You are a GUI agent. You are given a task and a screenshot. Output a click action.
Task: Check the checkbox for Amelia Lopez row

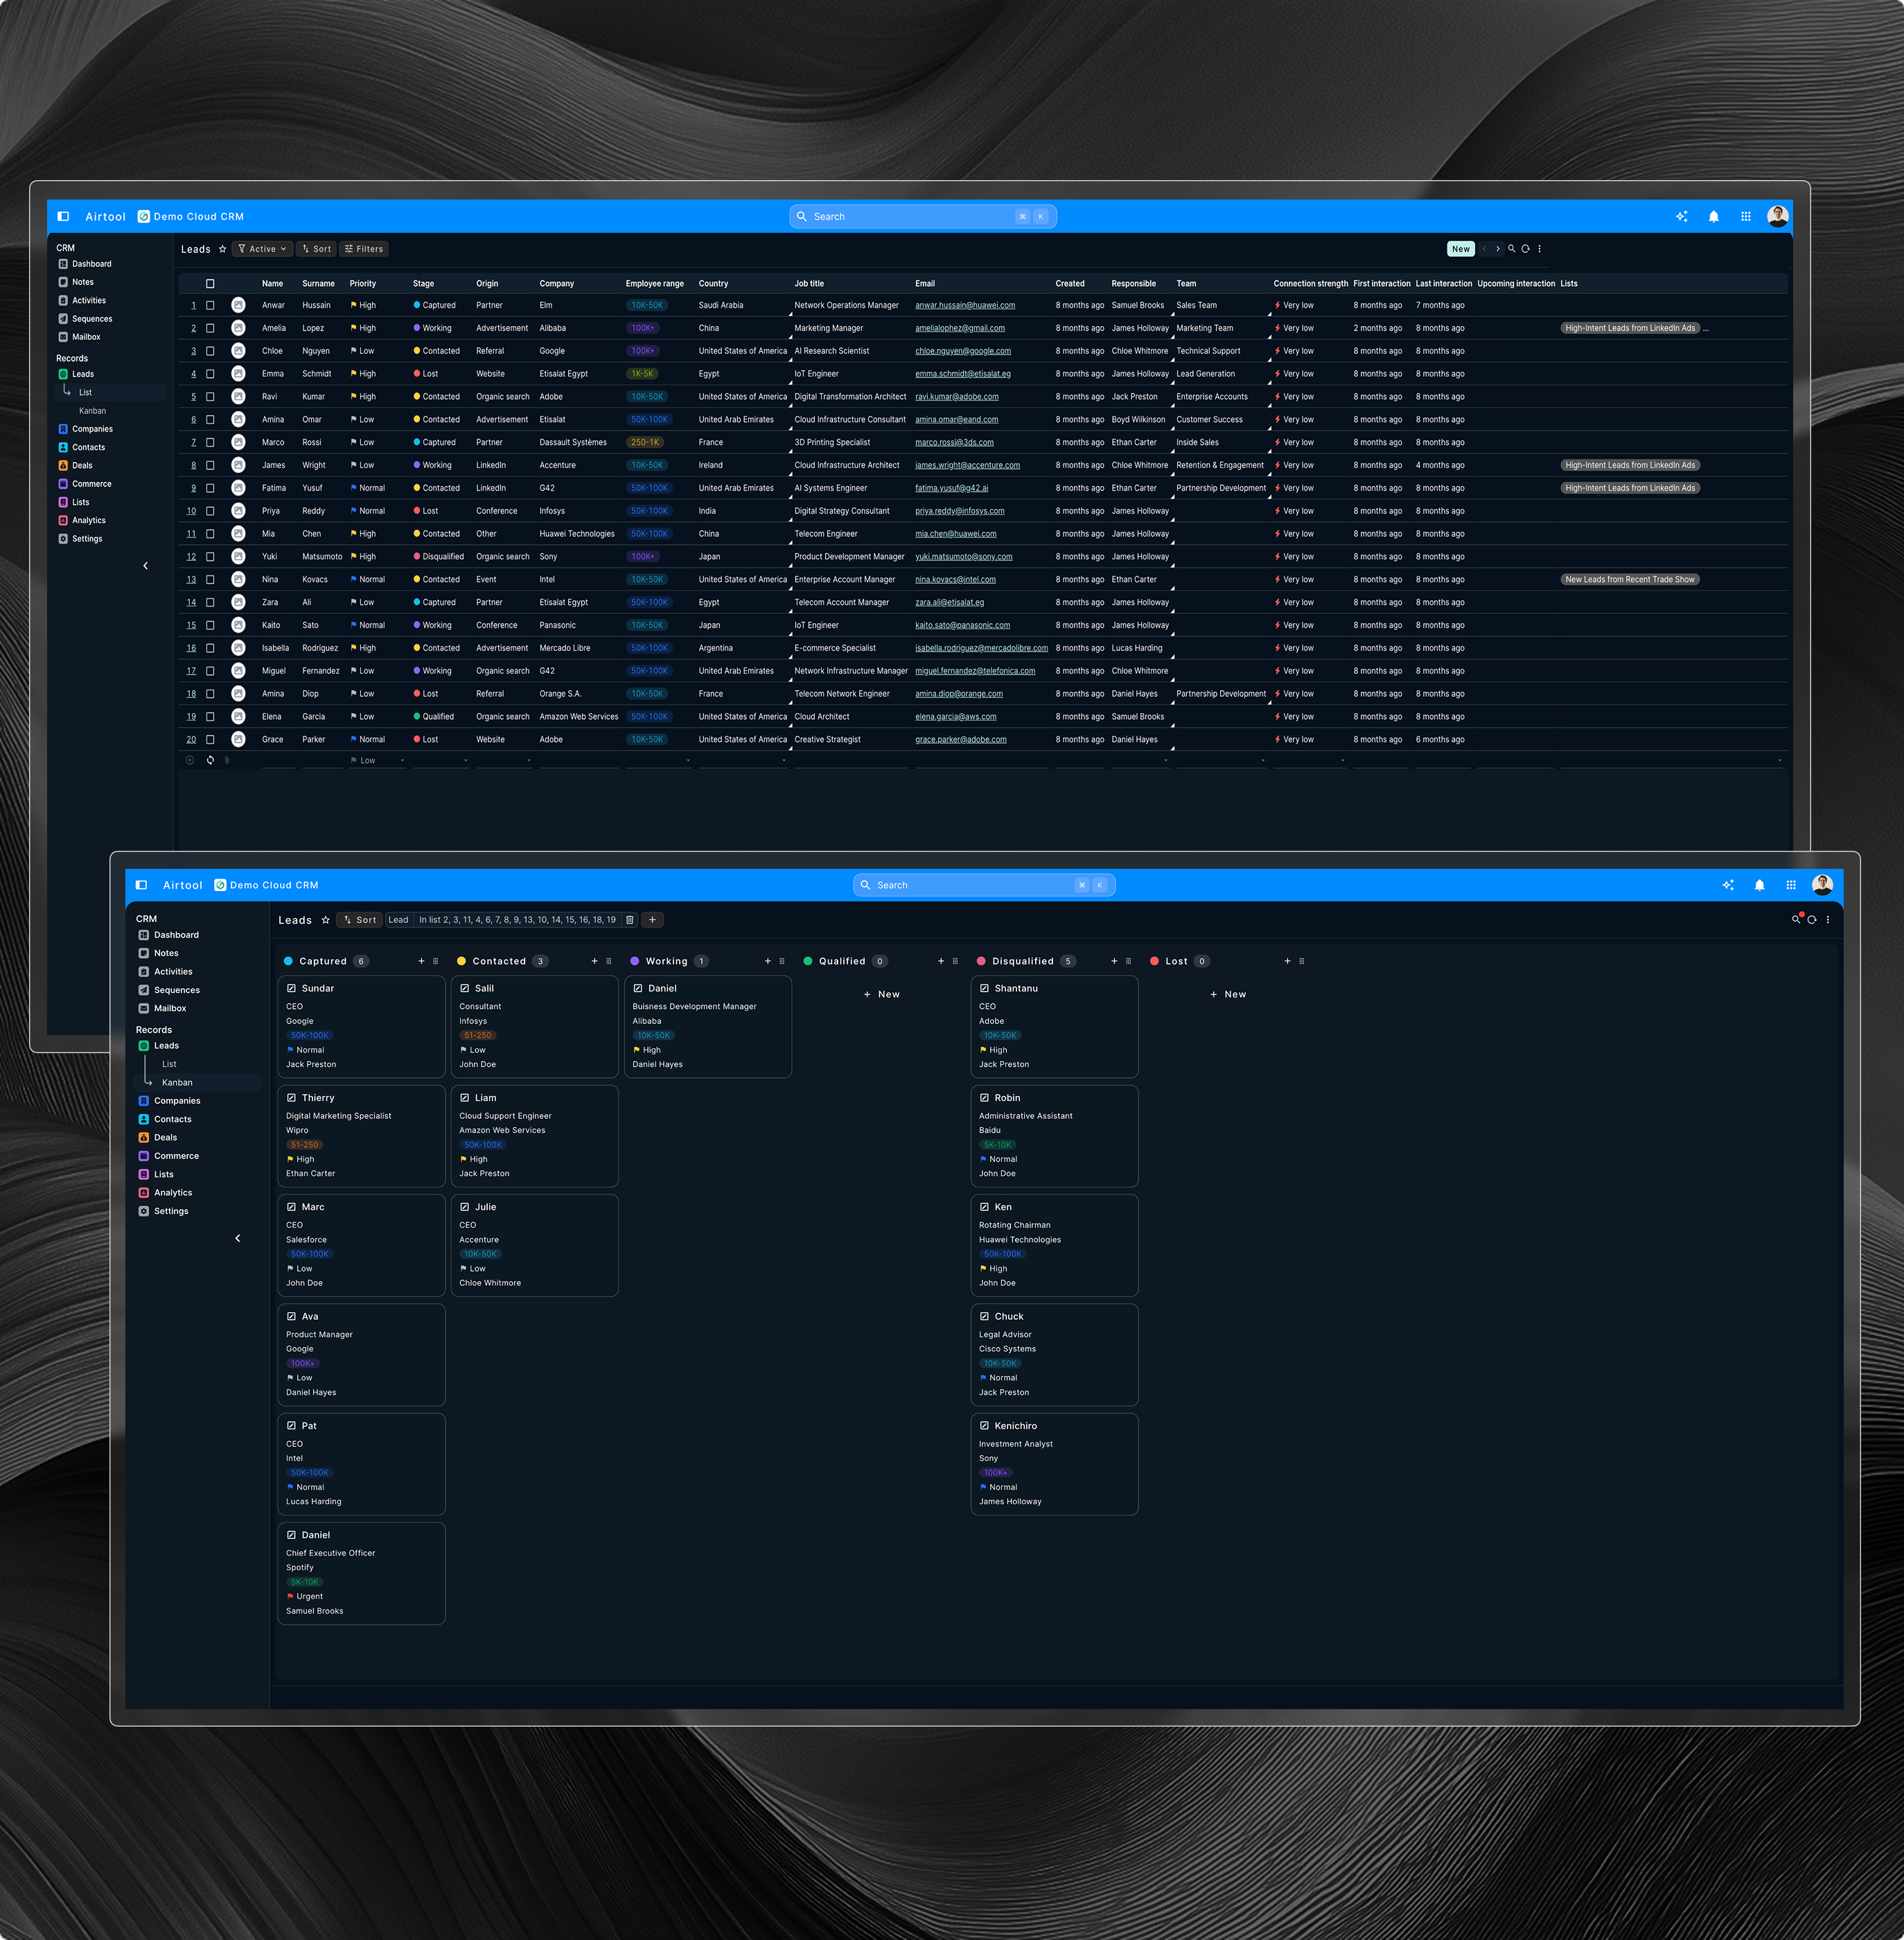(210, 328)
